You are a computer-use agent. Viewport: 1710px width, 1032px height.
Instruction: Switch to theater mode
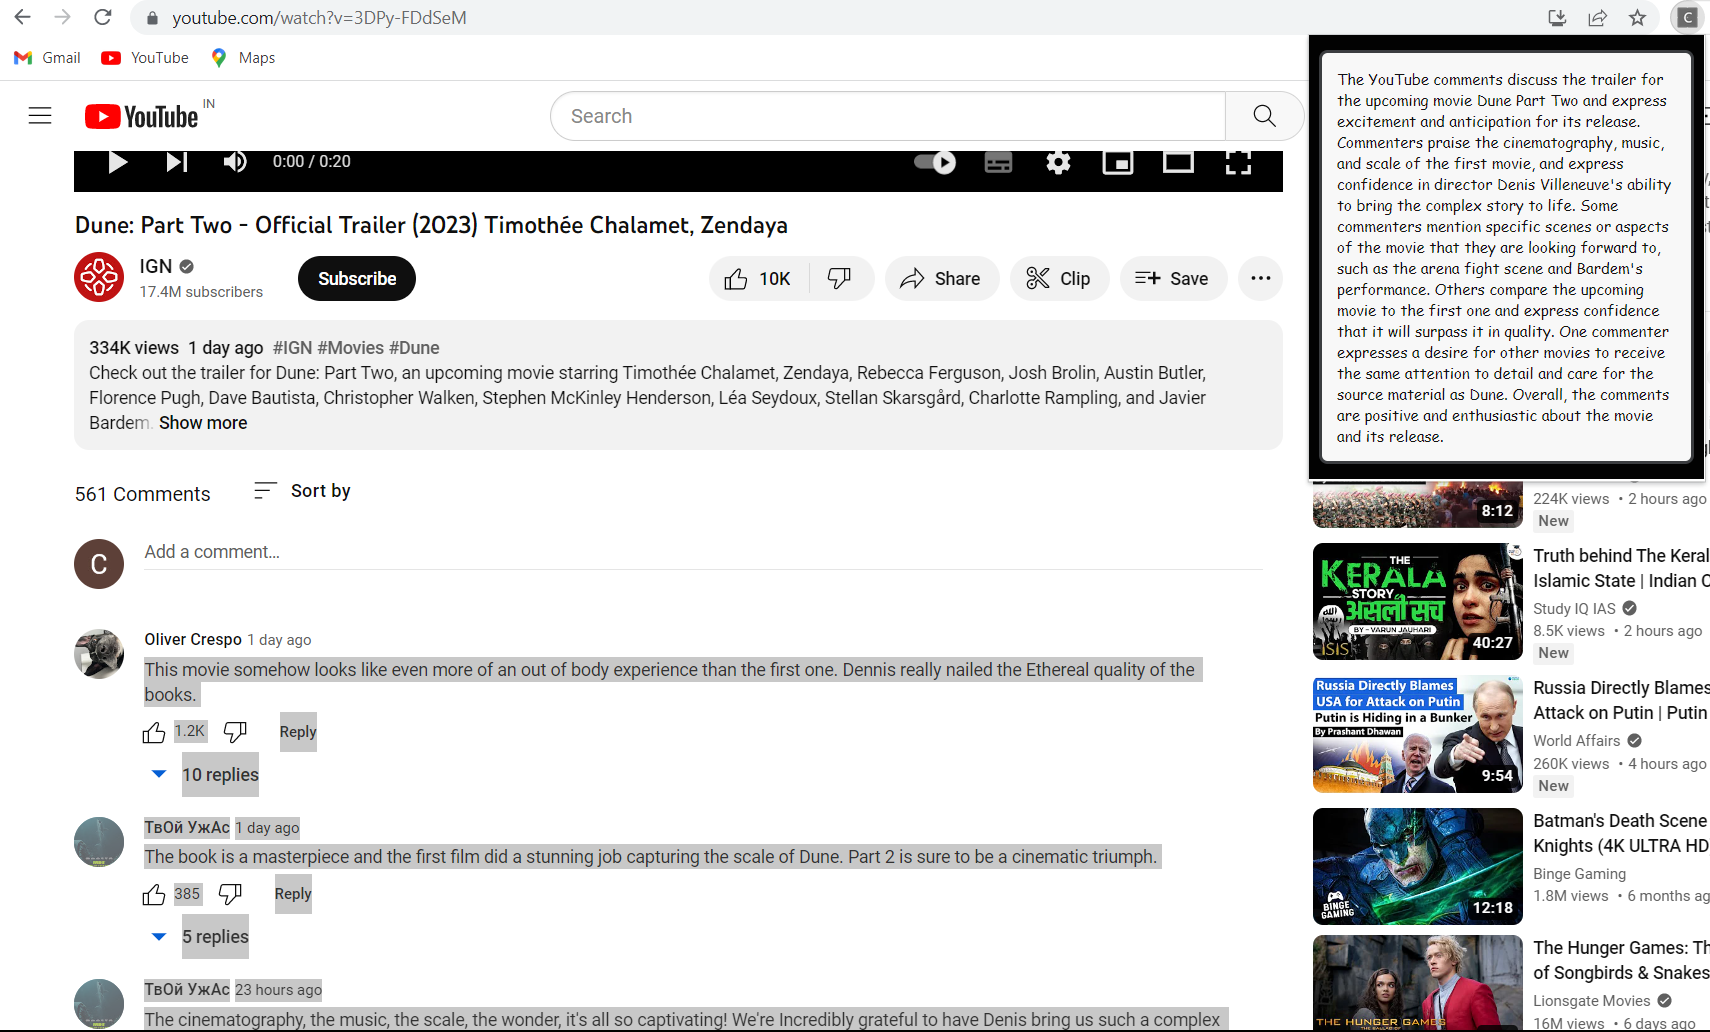(1178, 162)
